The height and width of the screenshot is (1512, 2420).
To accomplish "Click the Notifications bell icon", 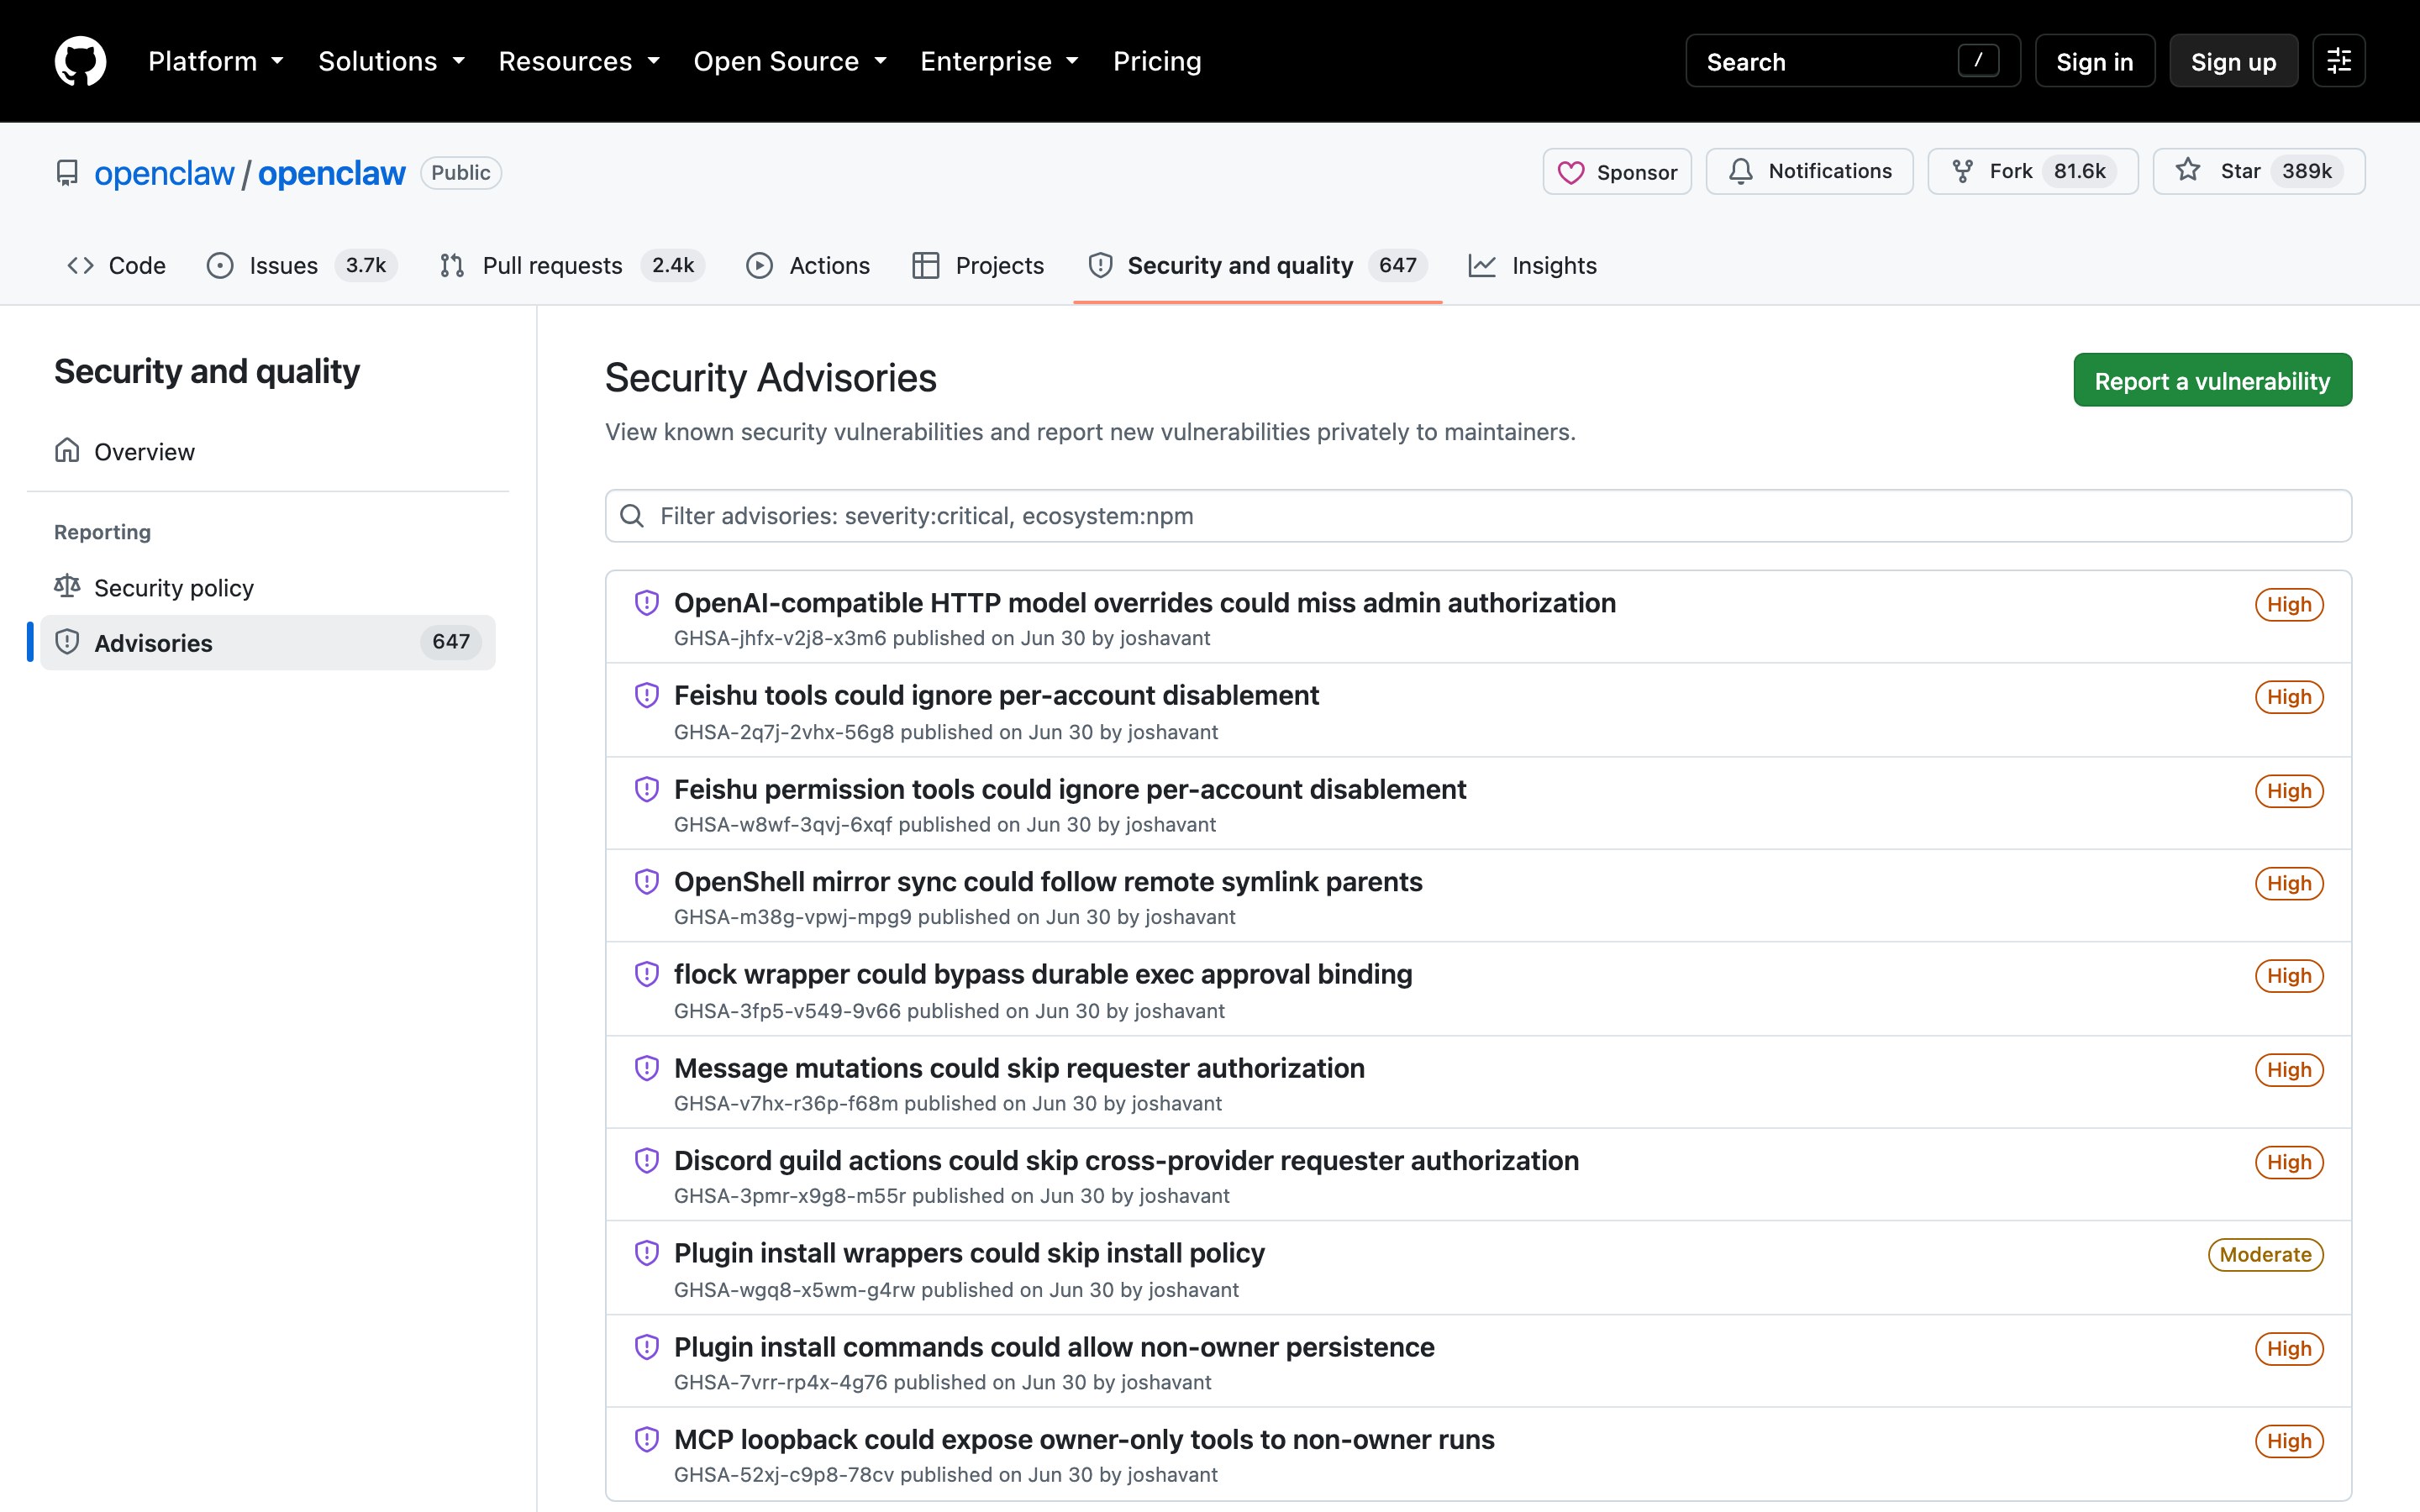I will (1741, 171).
